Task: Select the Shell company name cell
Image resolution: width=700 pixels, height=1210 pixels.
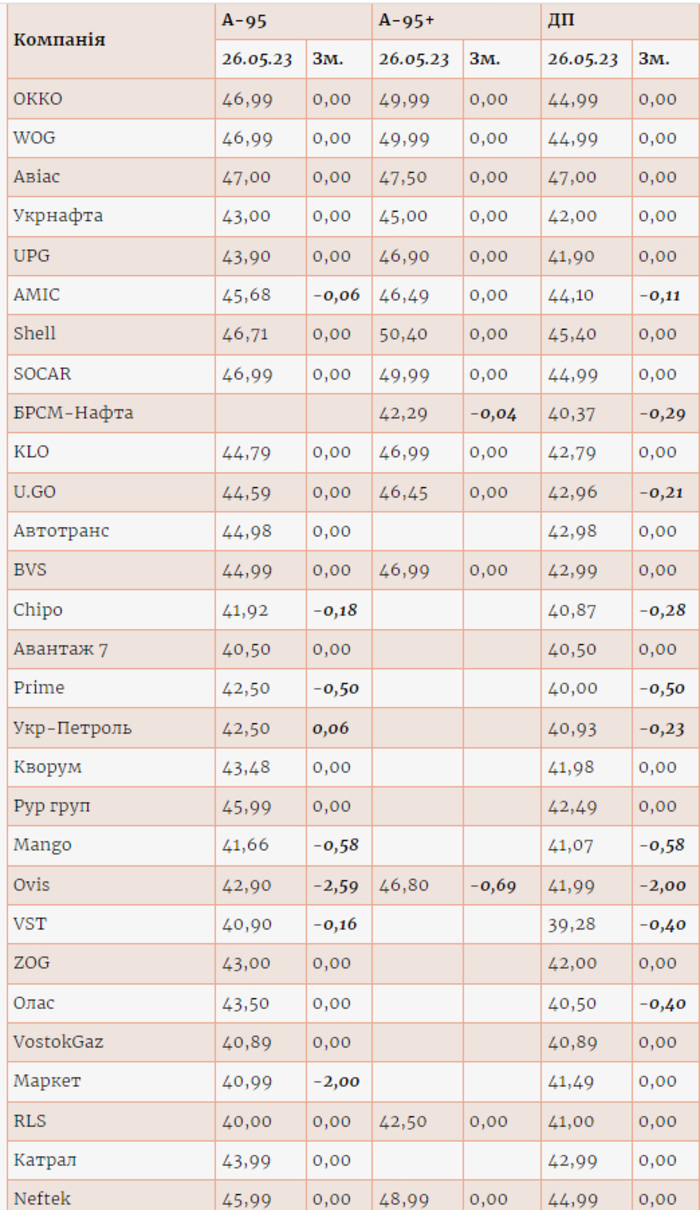Action: [35, 334]
